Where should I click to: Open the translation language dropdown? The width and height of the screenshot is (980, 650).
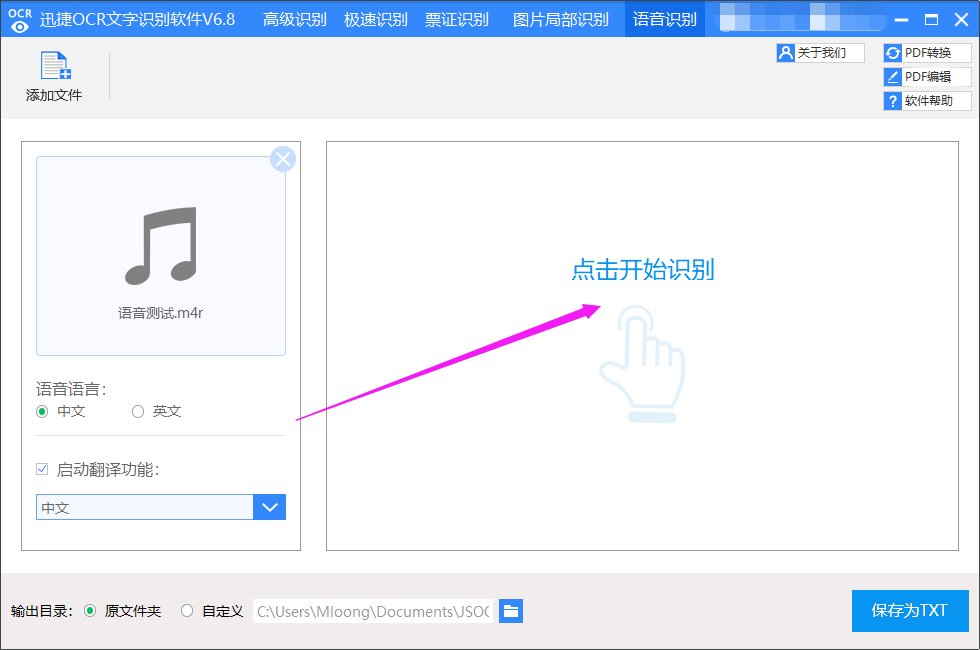[270, 507]
